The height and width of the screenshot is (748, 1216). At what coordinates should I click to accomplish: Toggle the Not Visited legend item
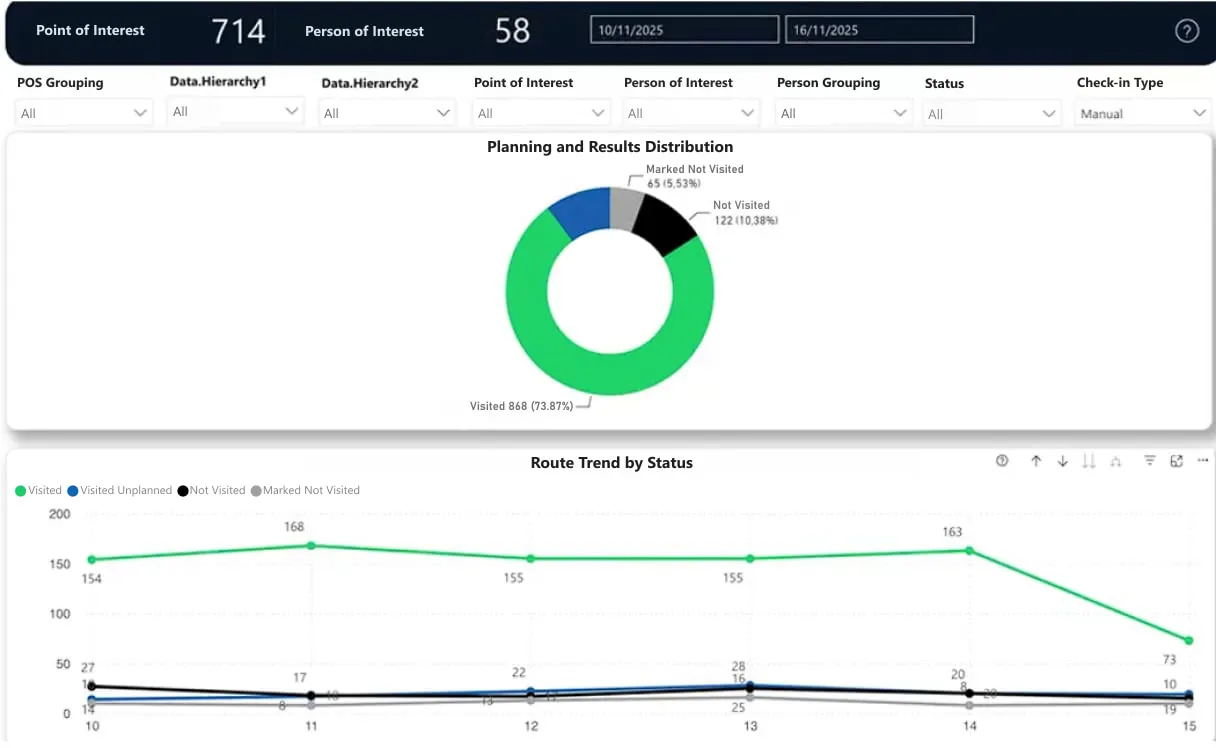[211, 490]
